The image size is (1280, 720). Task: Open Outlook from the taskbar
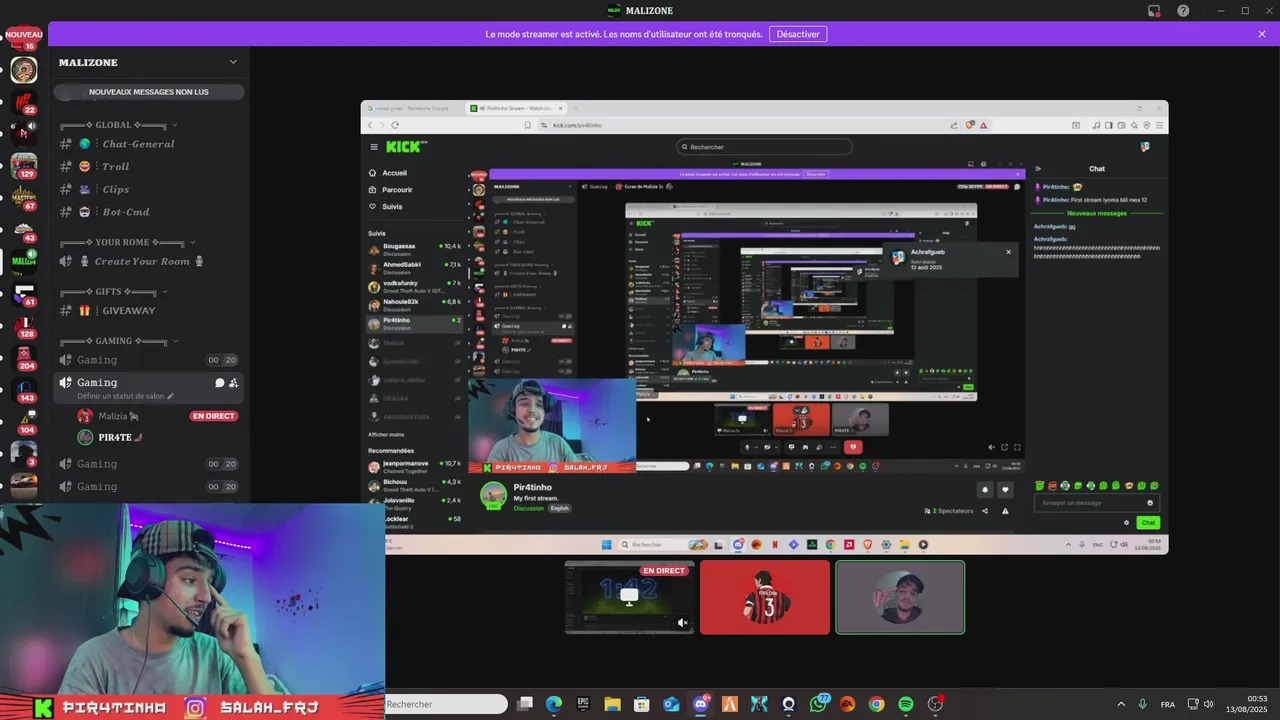coord(671,704)
